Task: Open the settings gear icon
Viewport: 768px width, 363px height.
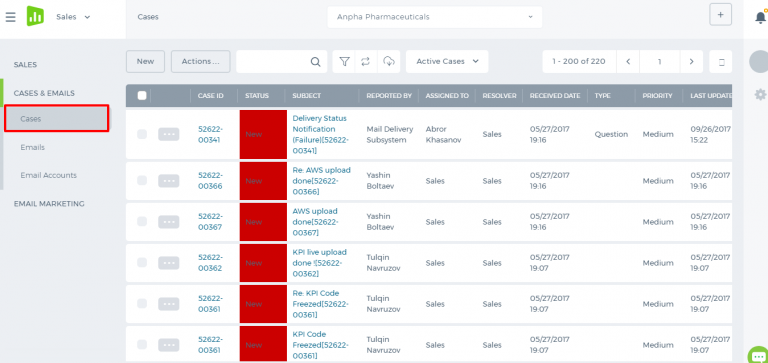Action: tap(761, 94)
